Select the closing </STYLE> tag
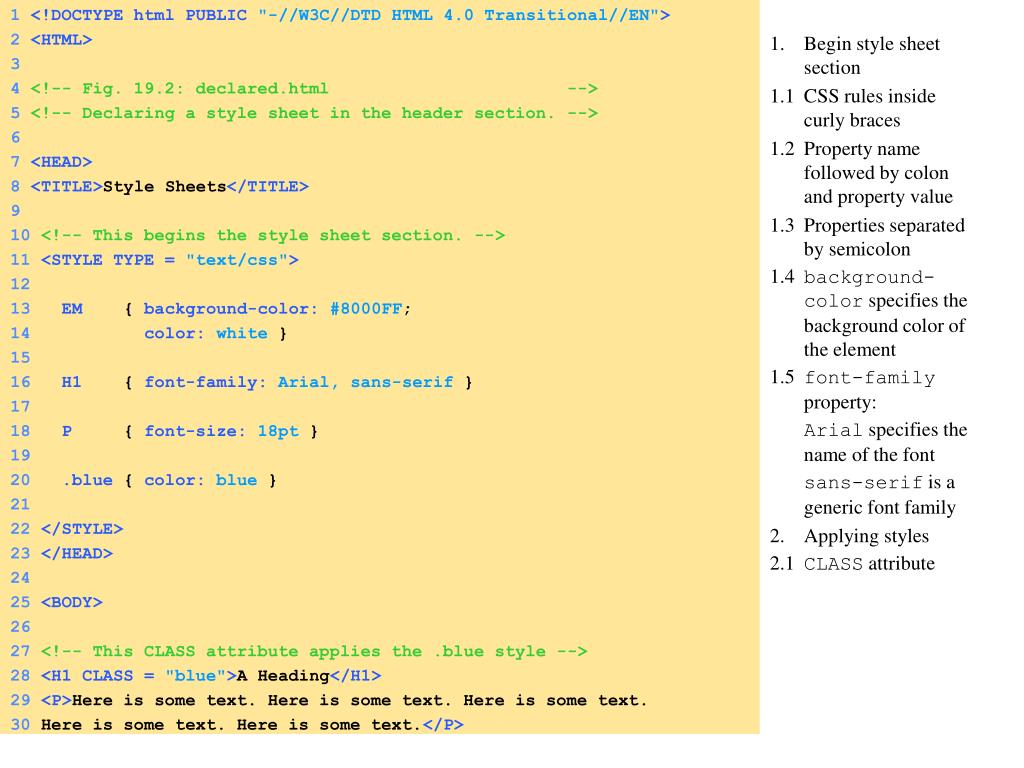Screen dimensions: 1024x768 click(x=82, y=528)
